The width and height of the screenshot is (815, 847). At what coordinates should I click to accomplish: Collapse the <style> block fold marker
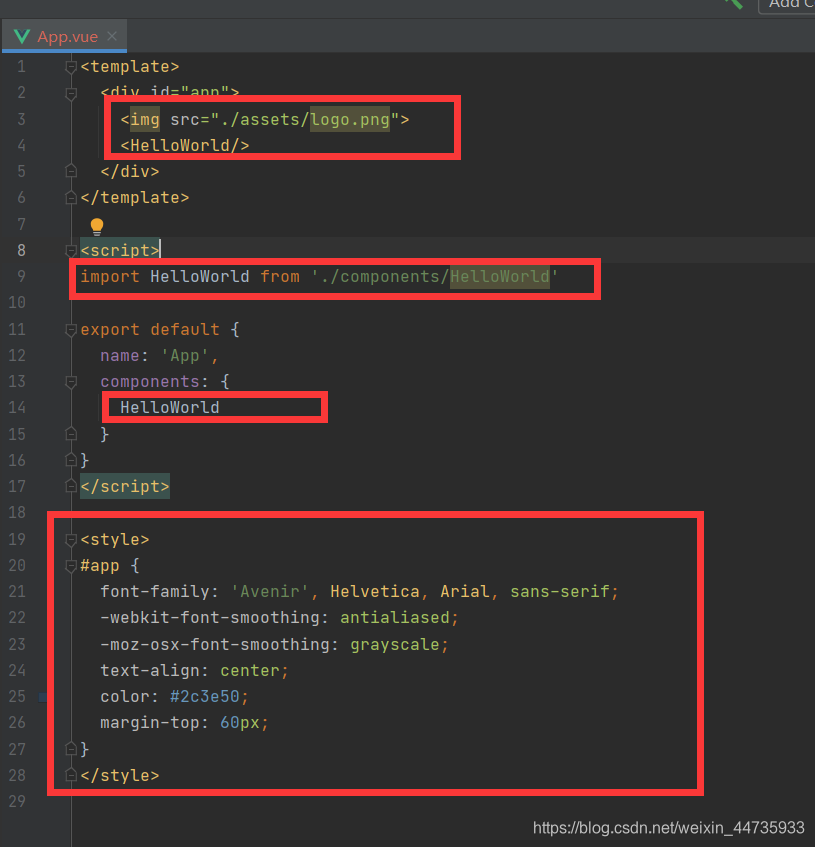[71, 540]
